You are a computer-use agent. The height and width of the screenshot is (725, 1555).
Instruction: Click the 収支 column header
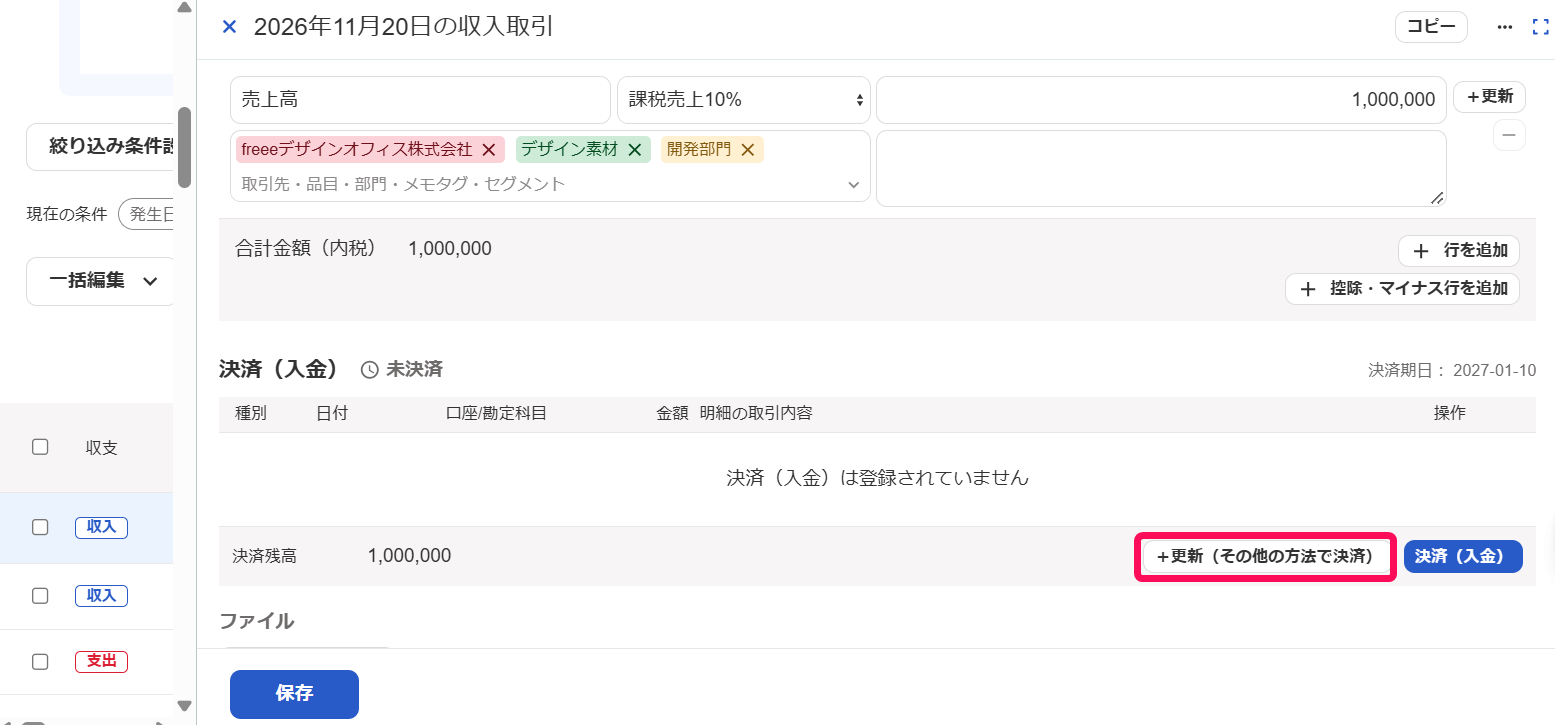(102, 448)
